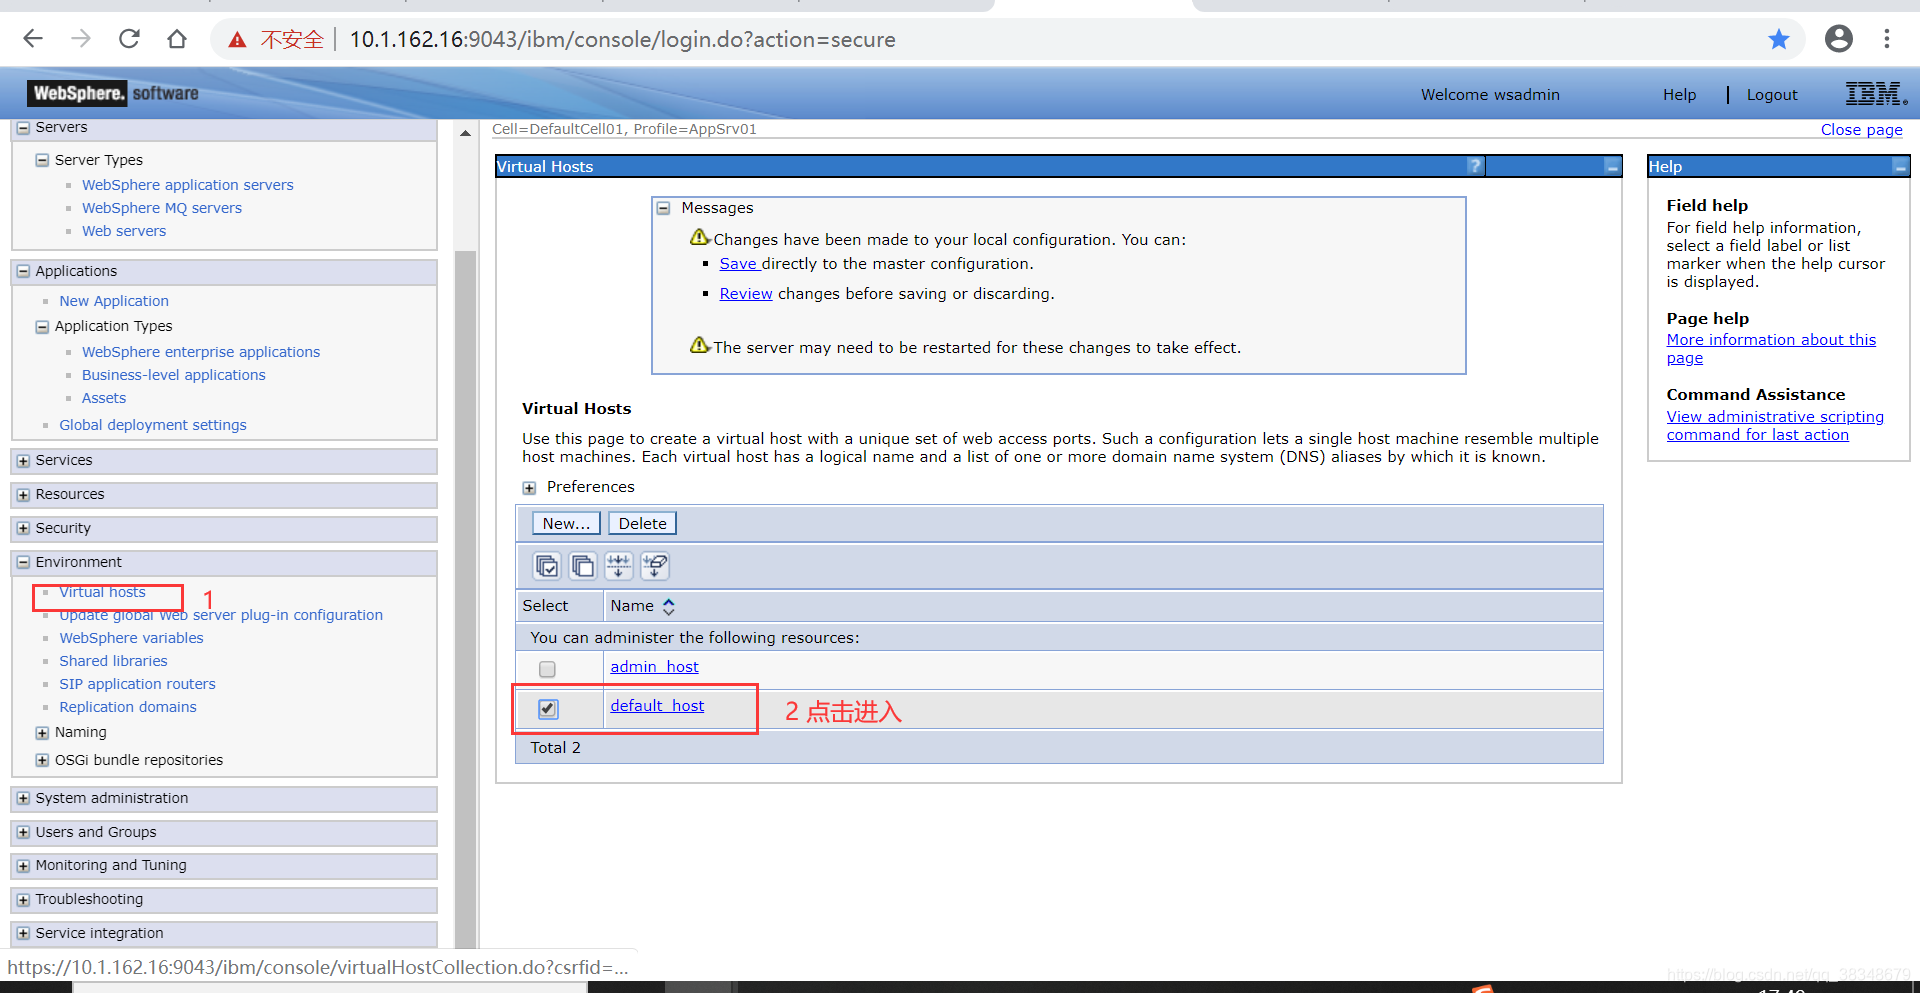This screenshot has height=993, width=1920.
Task: Expand the Services section
Action: click(x=23, y=461)
